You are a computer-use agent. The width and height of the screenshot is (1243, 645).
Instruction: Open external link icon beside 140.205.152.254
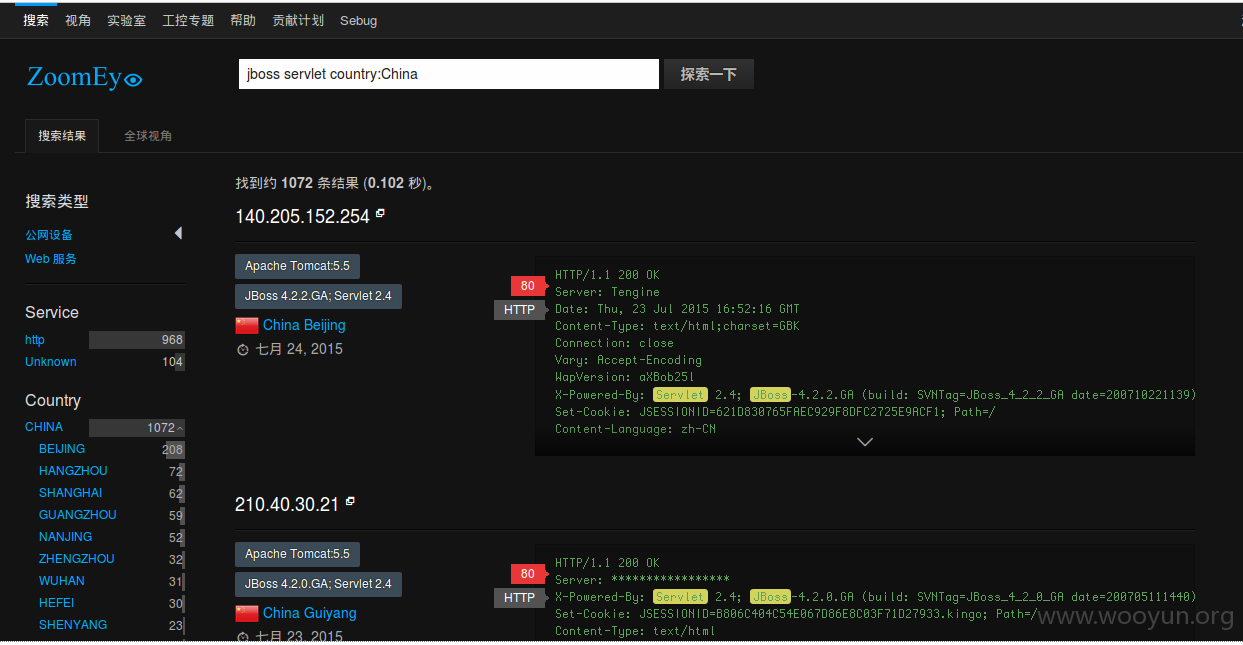click(380, 213)
